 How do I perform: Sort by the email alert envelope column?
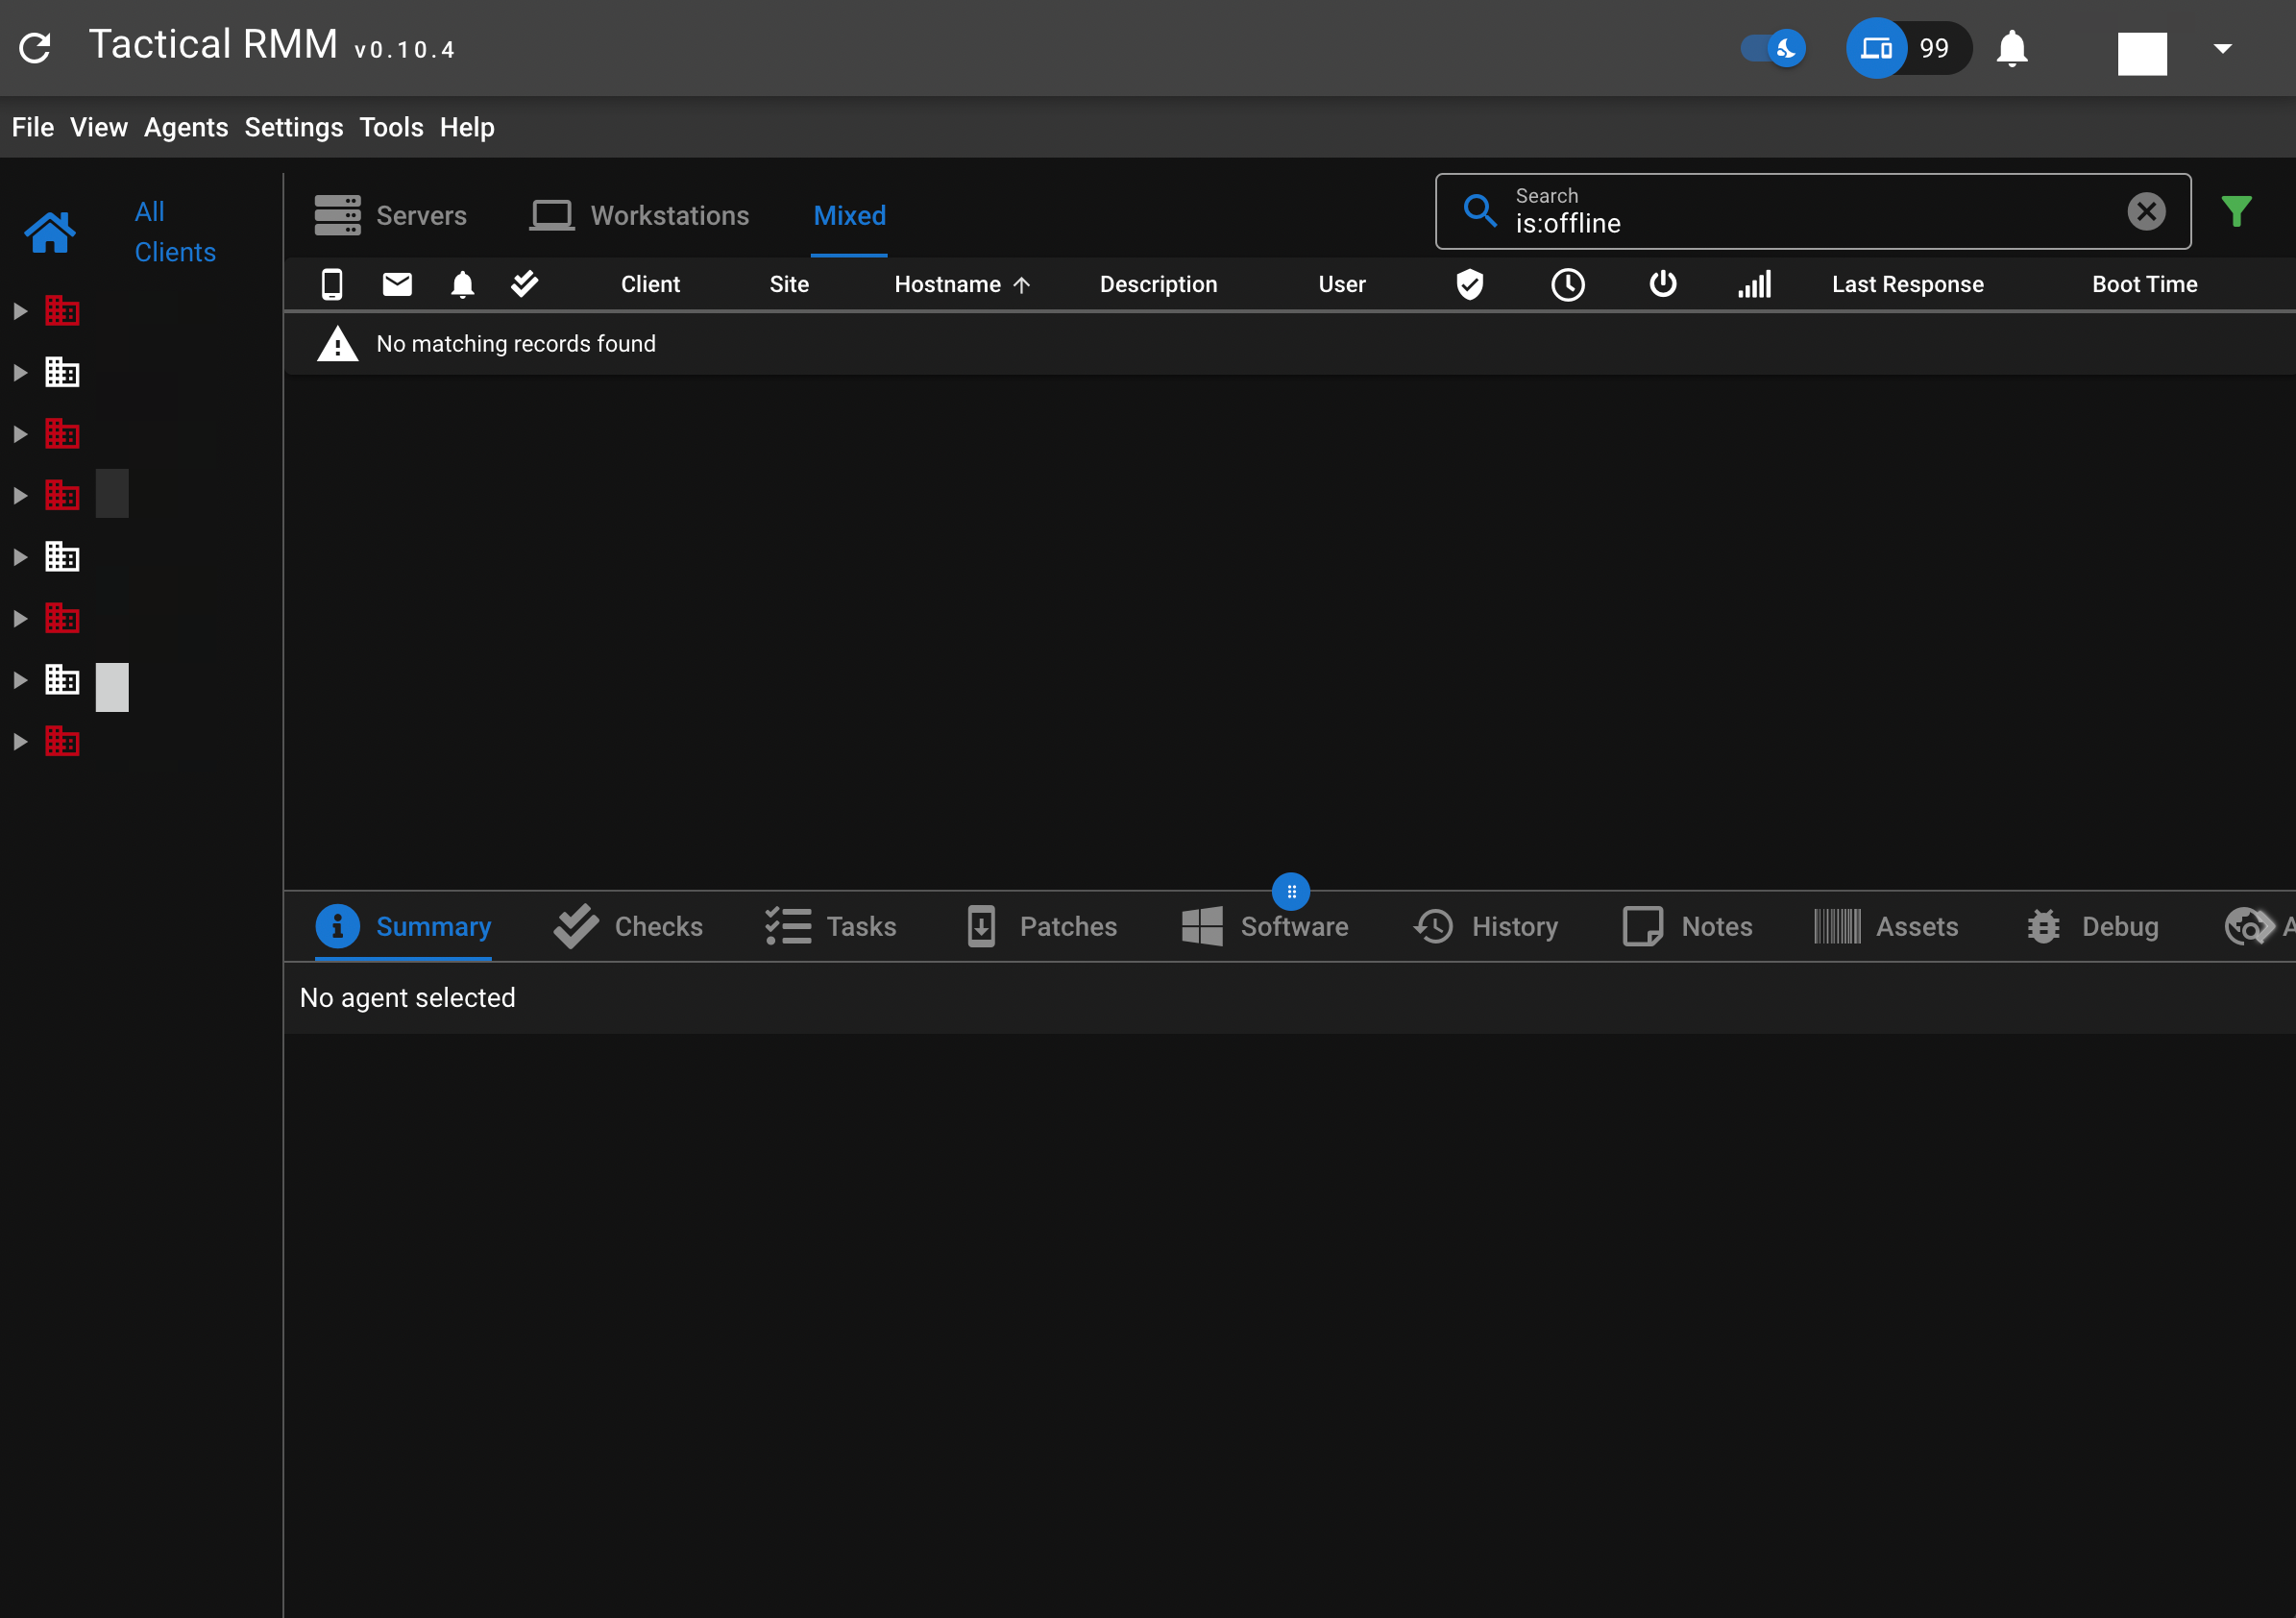click(x=397, y=285)
